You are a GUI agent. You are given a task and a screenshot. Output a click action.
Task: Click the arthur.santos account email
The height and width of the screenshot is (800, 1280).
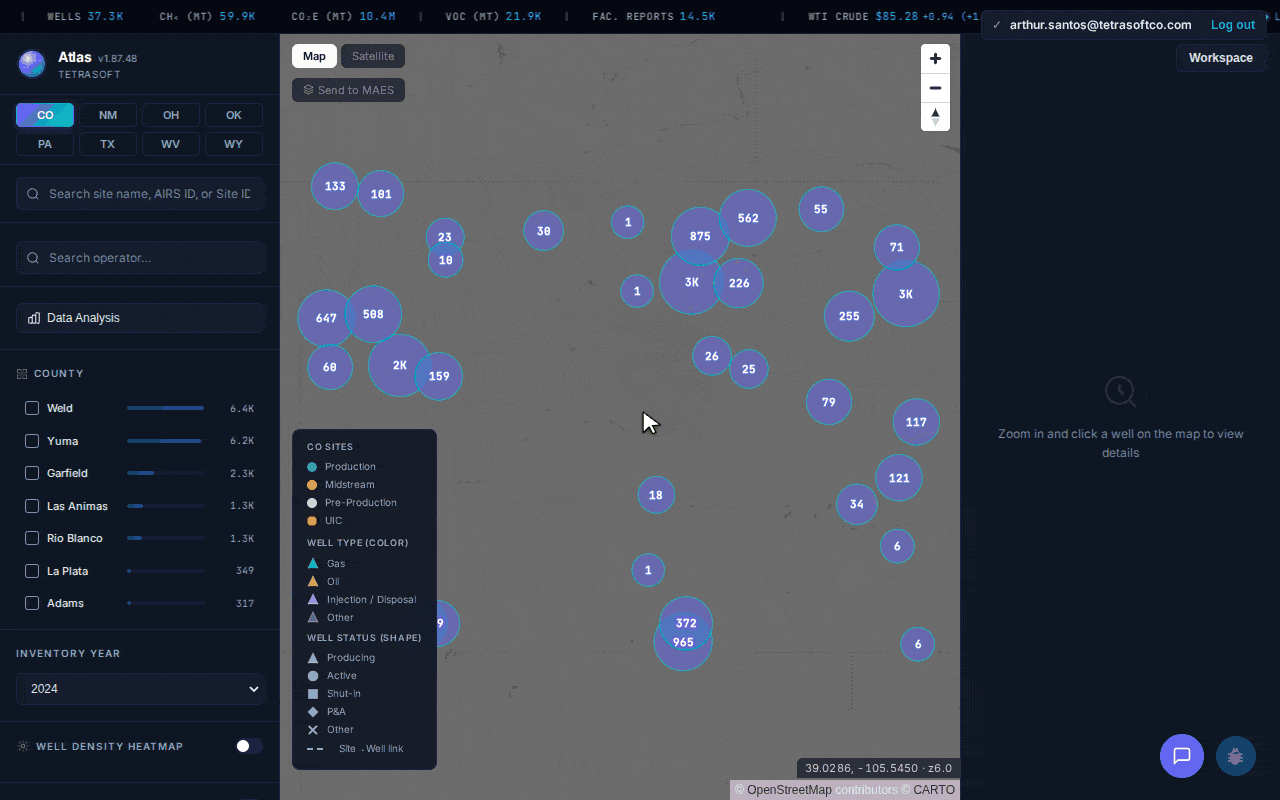[x=1100, y=25]
